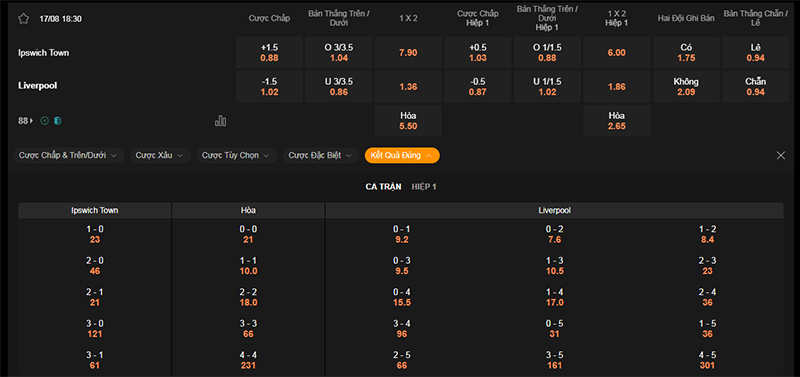Pick Liverpool win at 1.36
The width and height of the screenshot is (800, 377).
coord(408,87)
